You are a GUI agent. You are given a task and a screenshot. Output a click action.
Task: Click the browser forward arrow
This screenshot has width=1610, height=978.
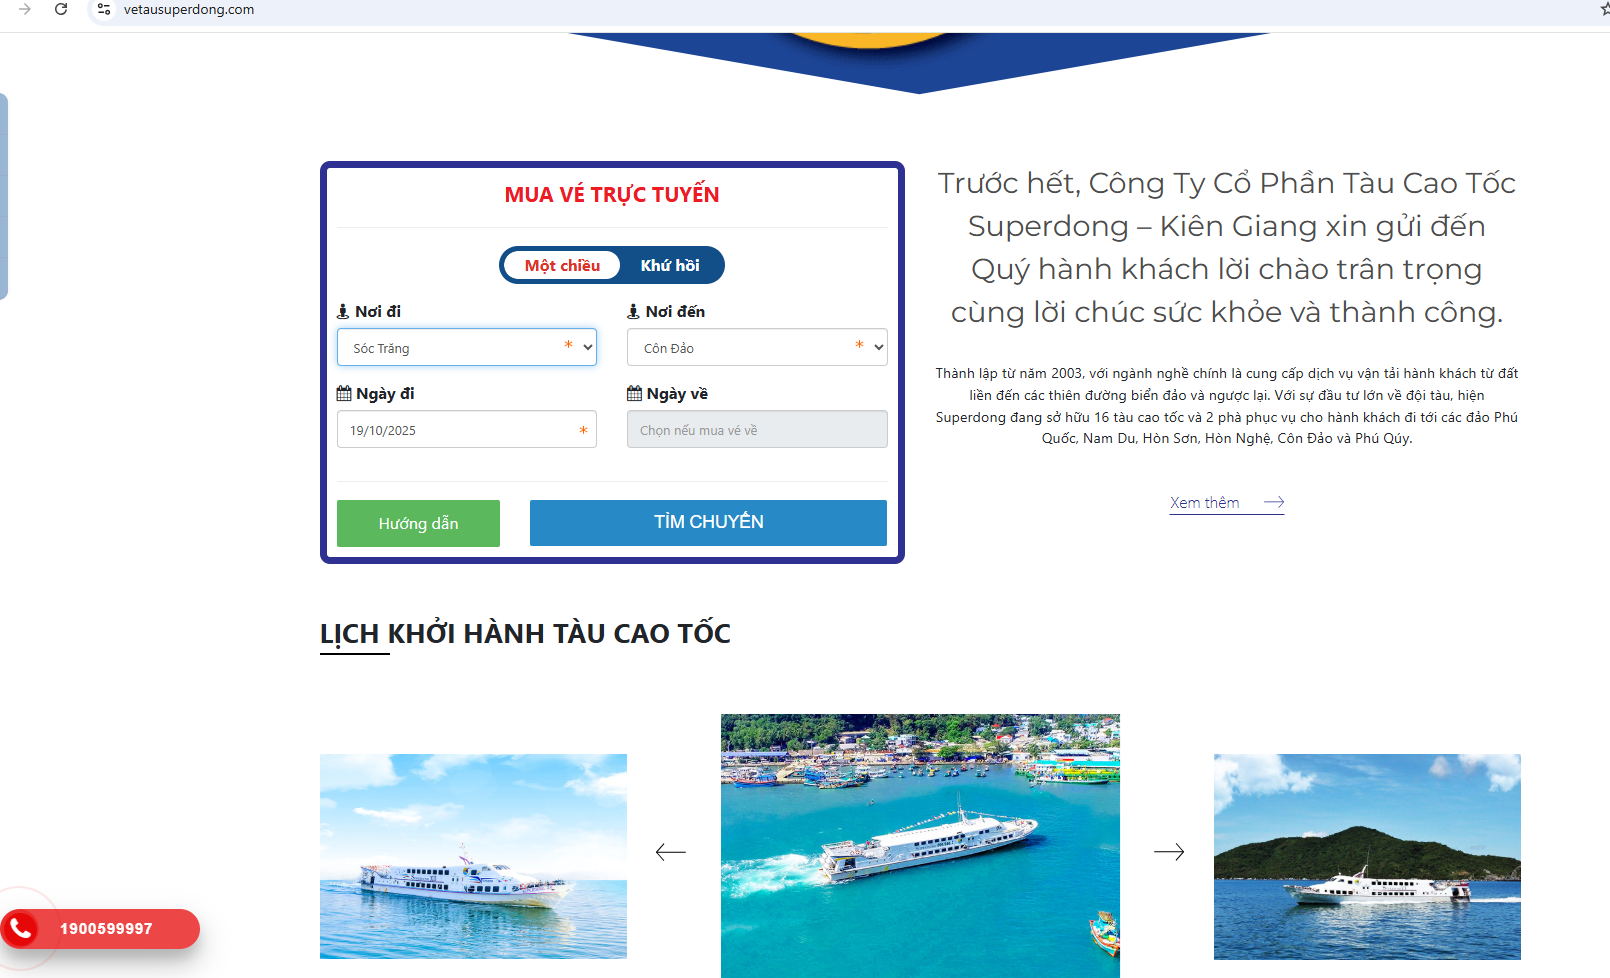(x=25, y=9)
